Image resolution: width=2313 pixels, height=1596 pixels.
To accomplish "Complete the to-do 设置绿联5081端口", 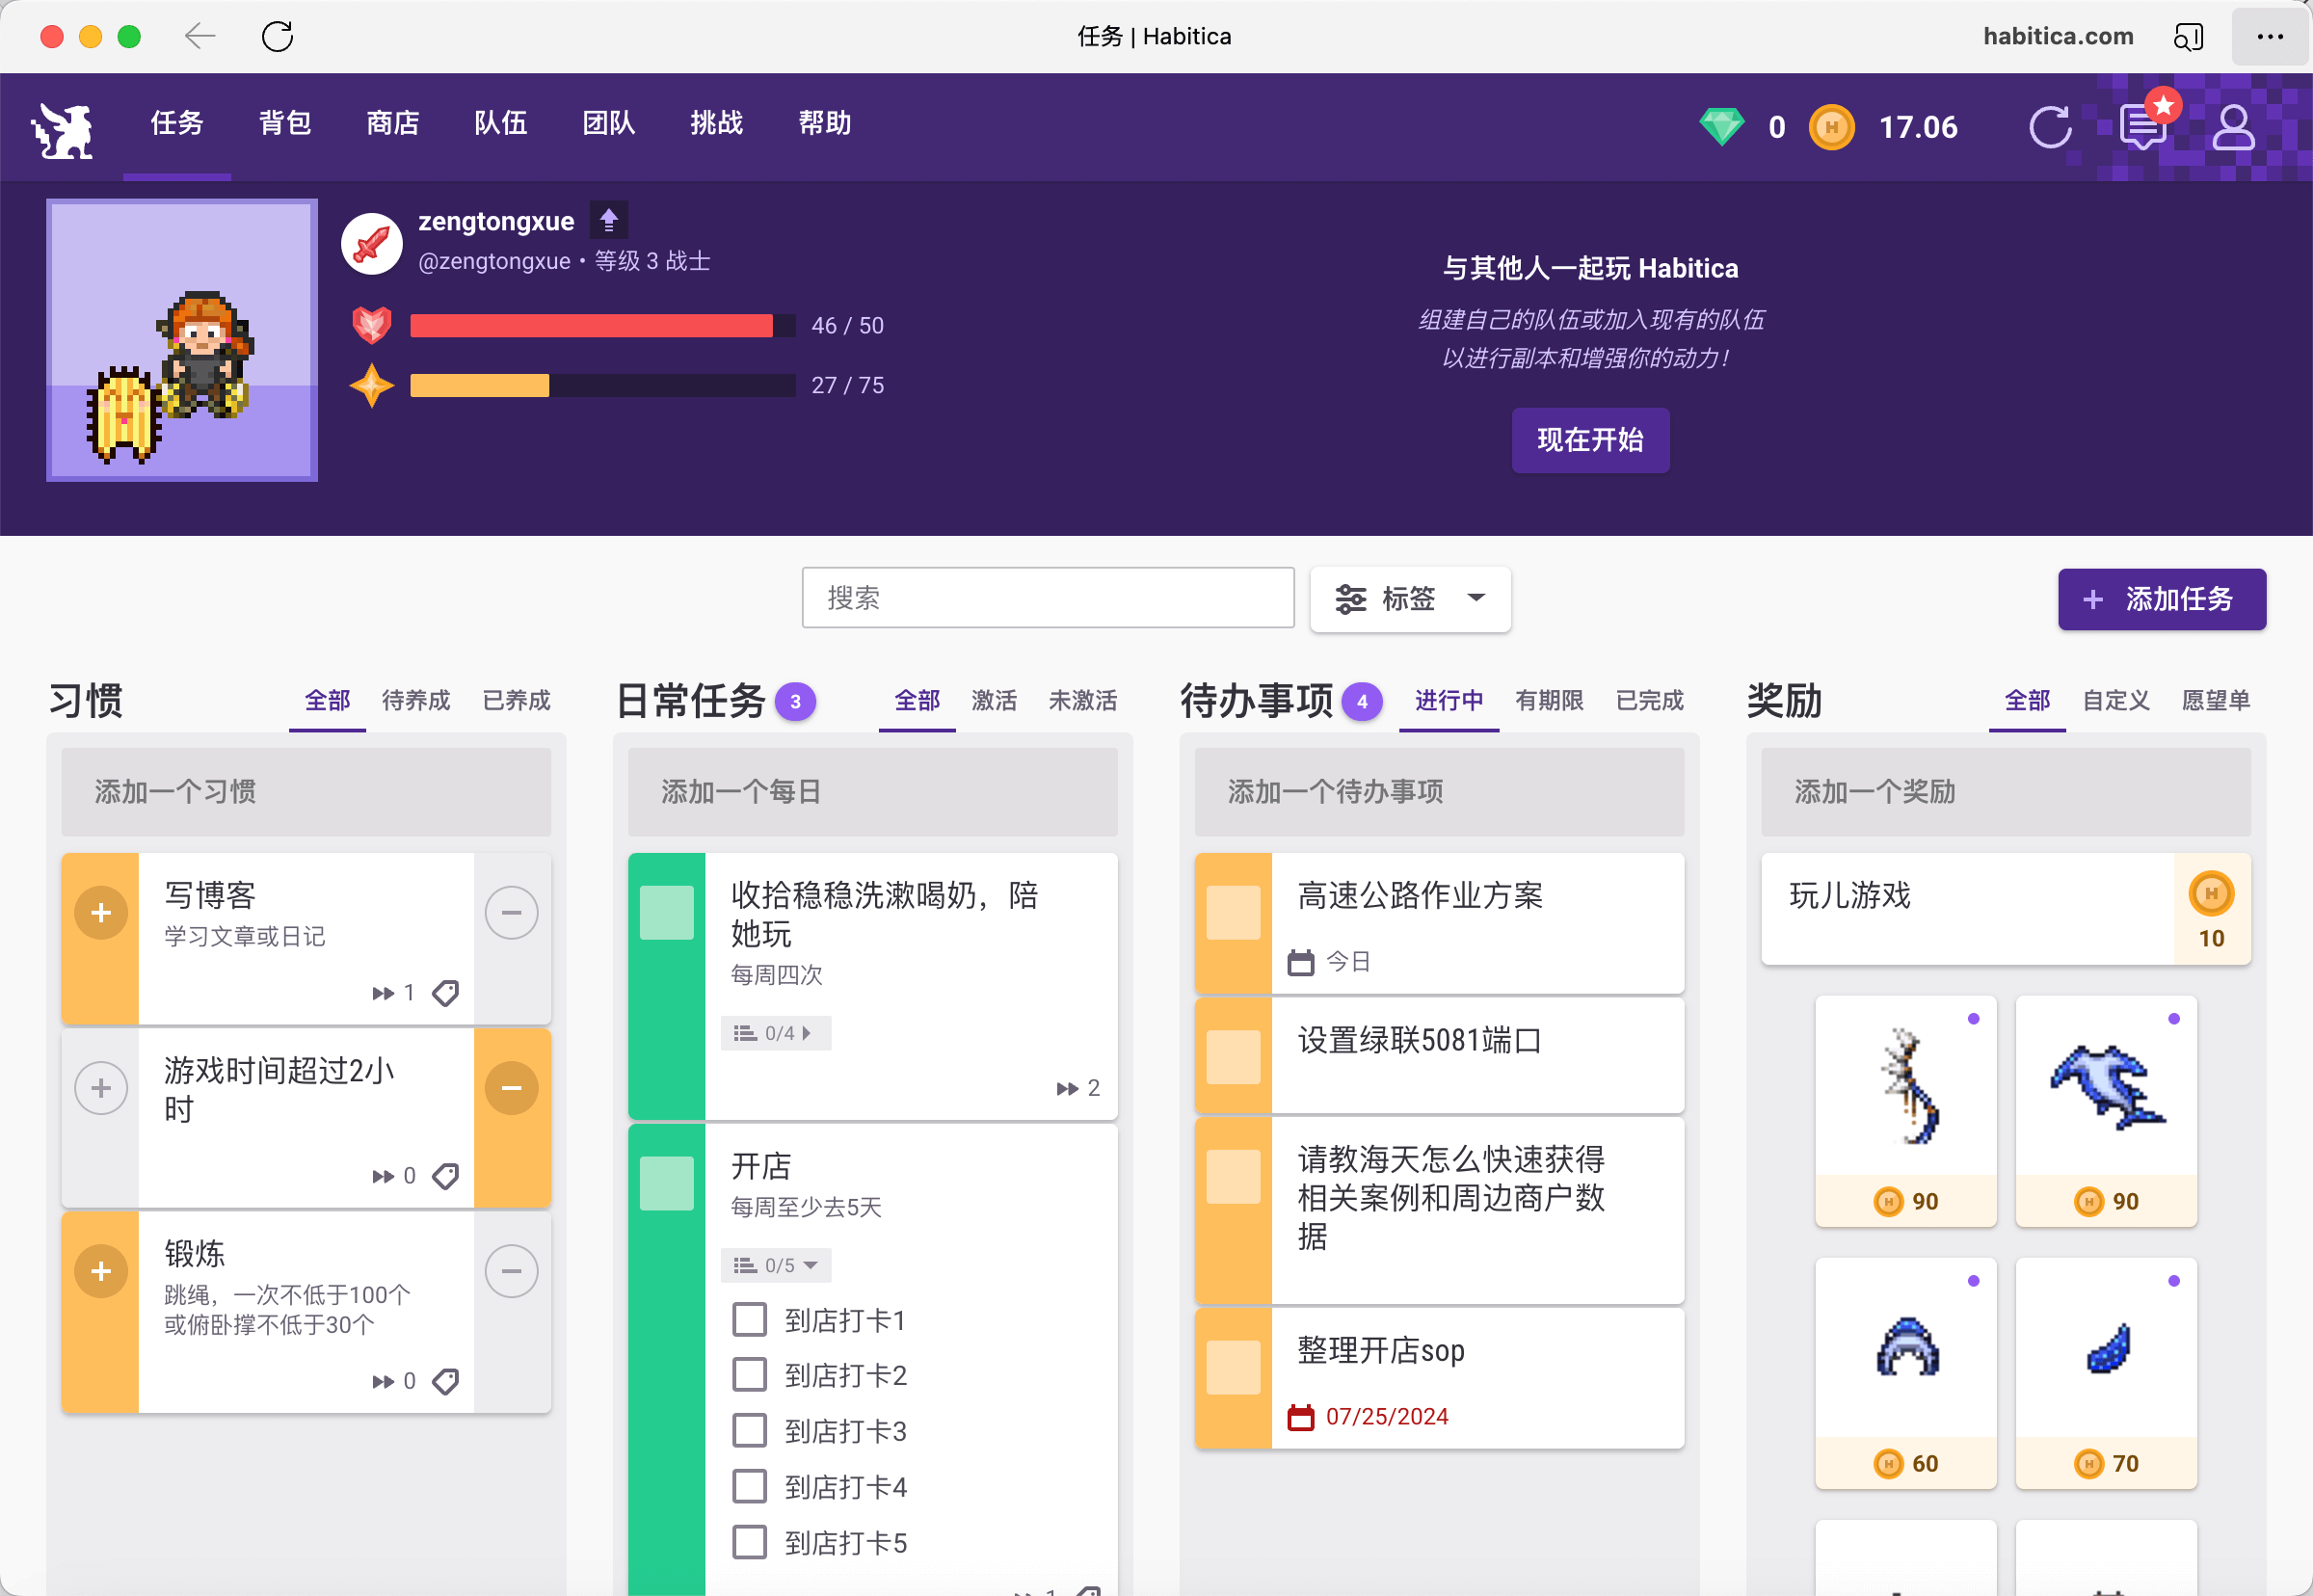I will (x=1232, y=1057).
